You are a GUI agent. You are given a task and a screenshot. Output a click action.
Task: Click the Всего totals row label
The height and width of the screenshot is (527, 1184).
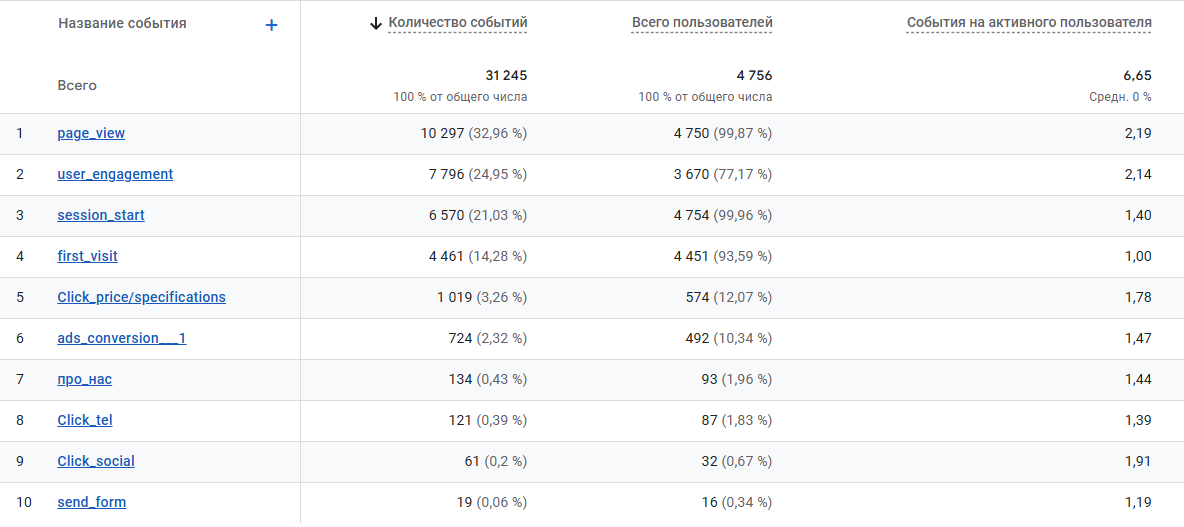coord(77,85)
